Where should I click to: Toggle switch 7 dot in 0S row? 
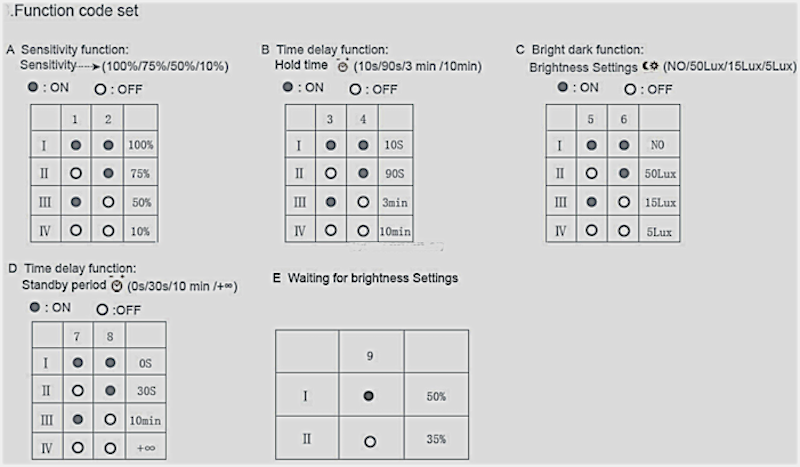pyautogui.click(x=78, y=362)
